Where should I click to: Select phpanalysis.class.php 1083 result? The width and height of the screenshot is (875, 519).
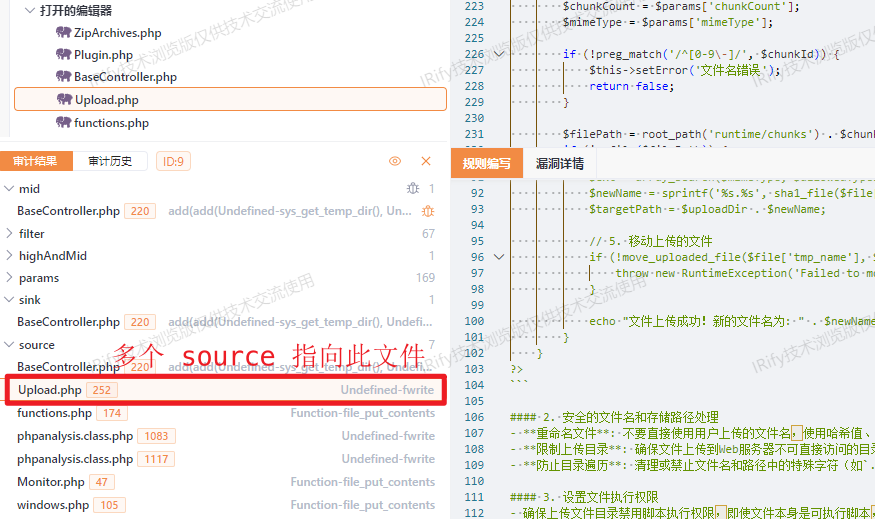[223, 436]
